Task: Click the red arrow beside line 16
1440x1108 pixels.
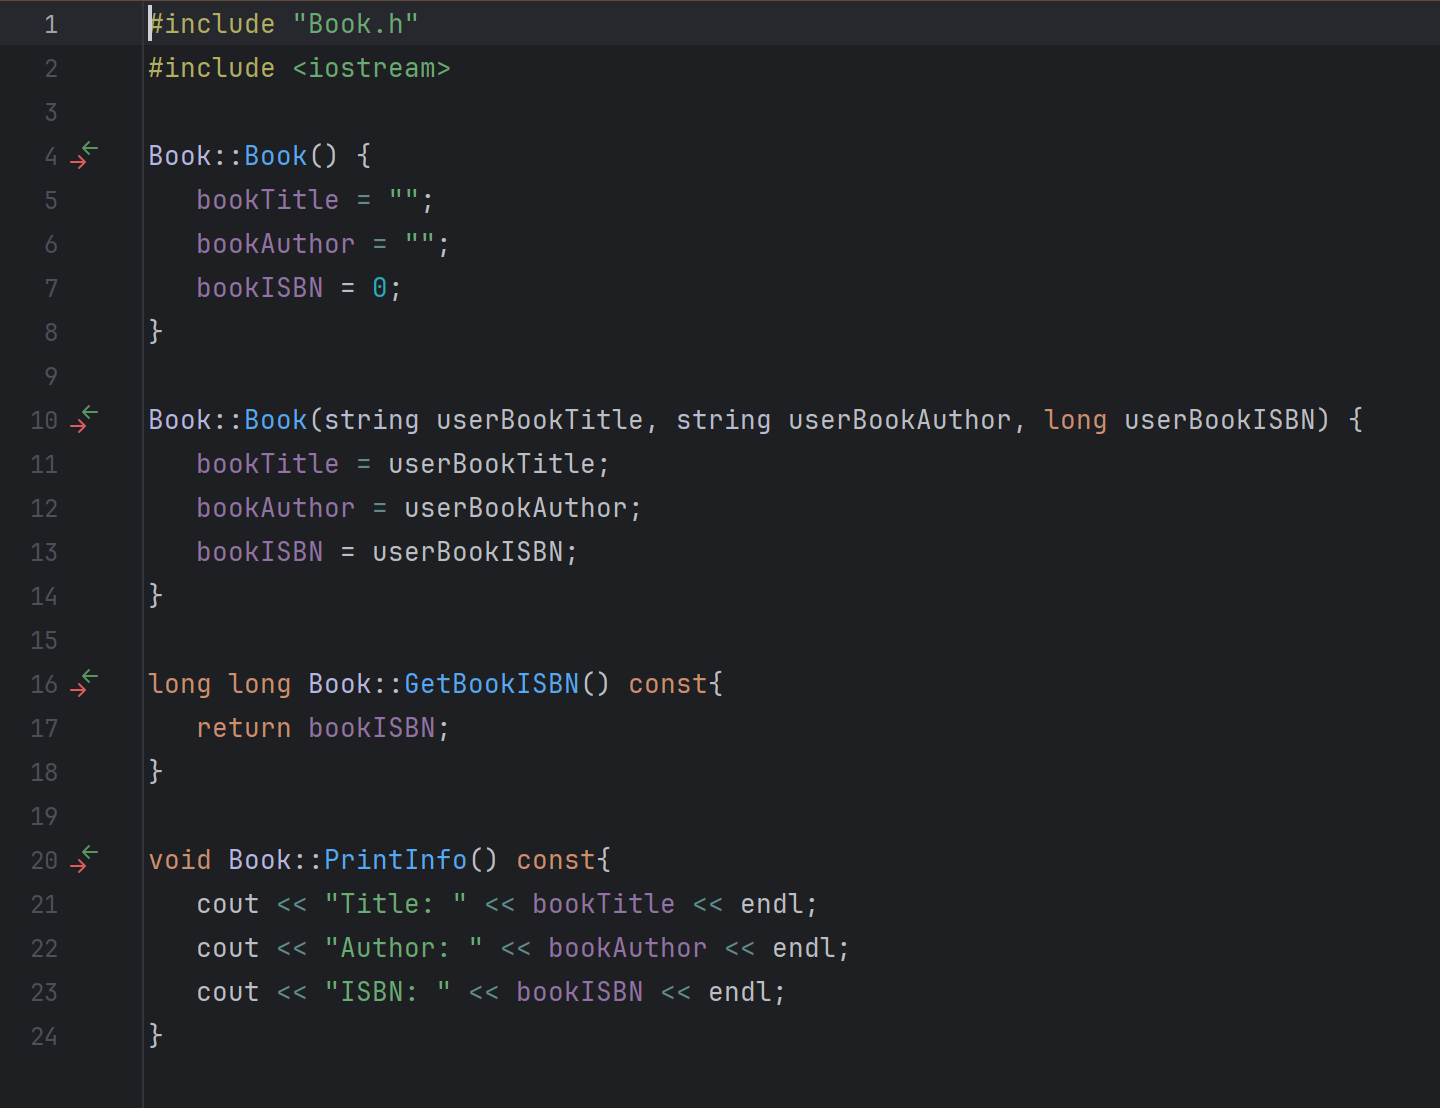Action: coord(78,690)
